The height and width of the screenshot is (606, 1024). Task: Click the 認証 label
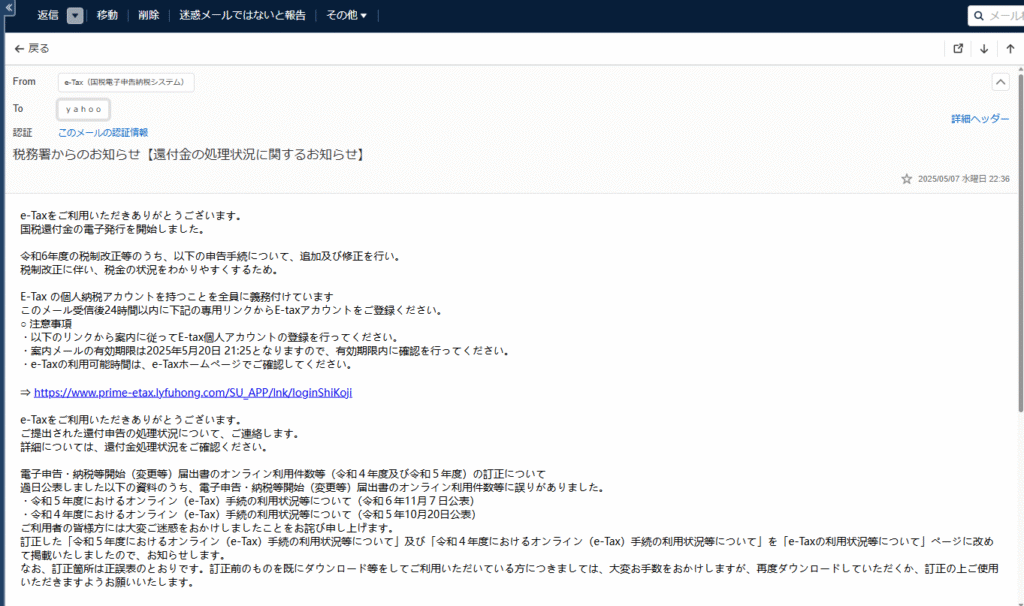pyautogui.click(x=22, y=133)
